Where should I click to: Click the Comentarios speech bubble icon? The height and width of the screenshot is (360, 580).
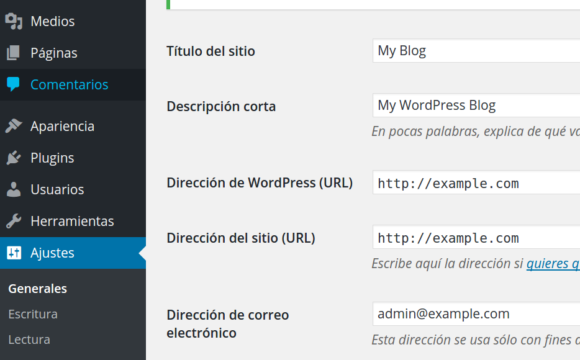13,84
